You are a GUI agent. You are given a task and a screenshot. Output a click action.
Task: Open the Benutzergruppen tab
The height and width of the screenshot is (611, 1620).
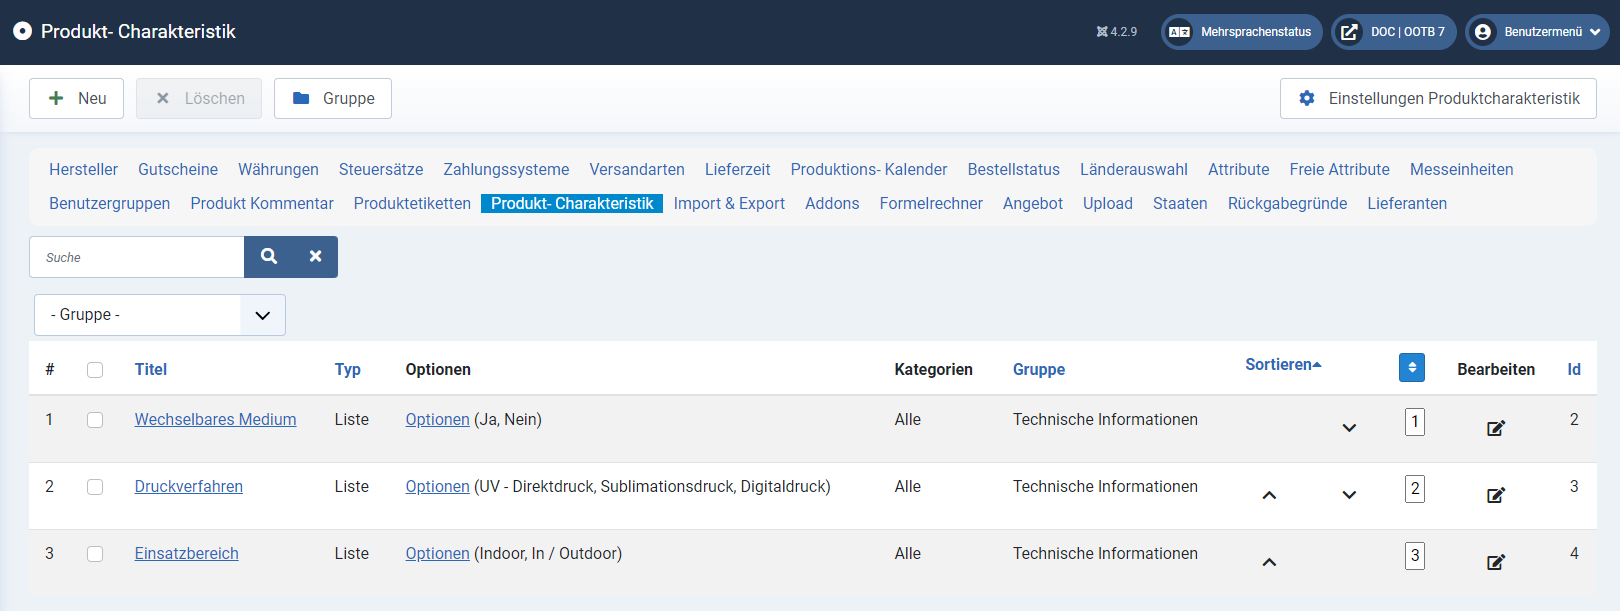(x=110, y=204)
